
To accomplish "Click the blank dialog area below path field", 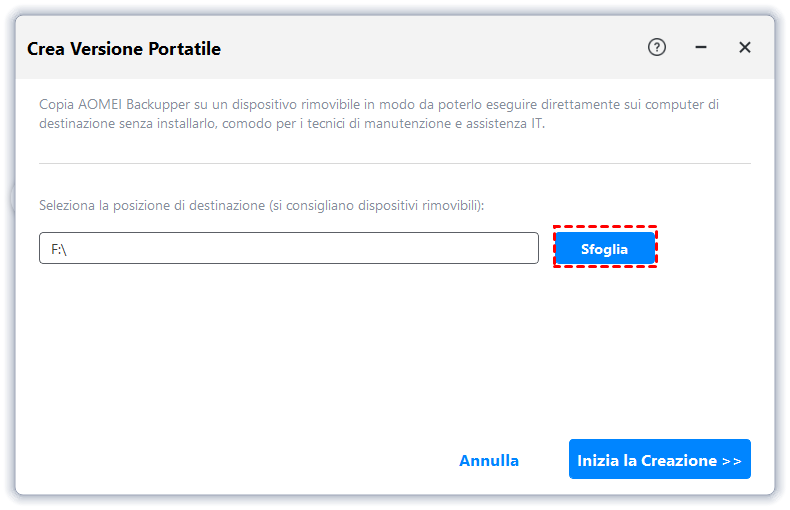I will click(x=350, y=350).
